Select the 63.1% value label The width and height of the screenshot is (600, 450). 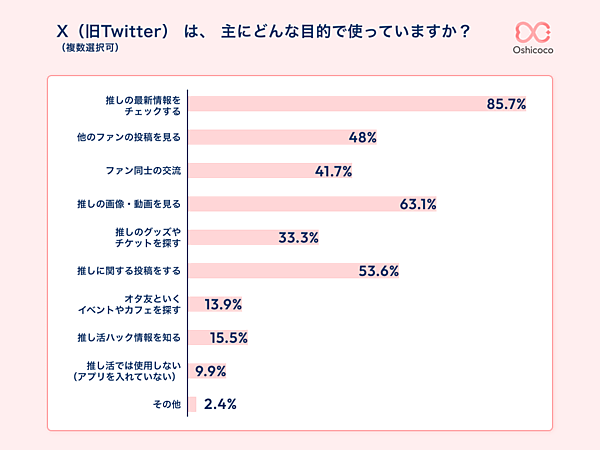pos(418,204)
